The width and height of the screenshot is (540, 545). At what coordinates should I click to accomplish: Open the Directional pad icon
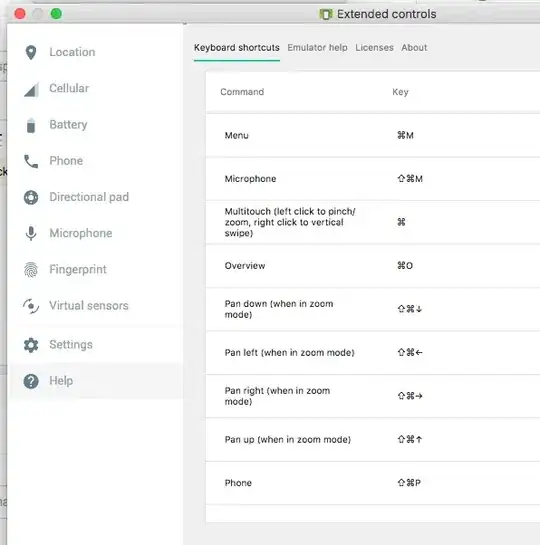pyautogui.click(x=31, y=197)
